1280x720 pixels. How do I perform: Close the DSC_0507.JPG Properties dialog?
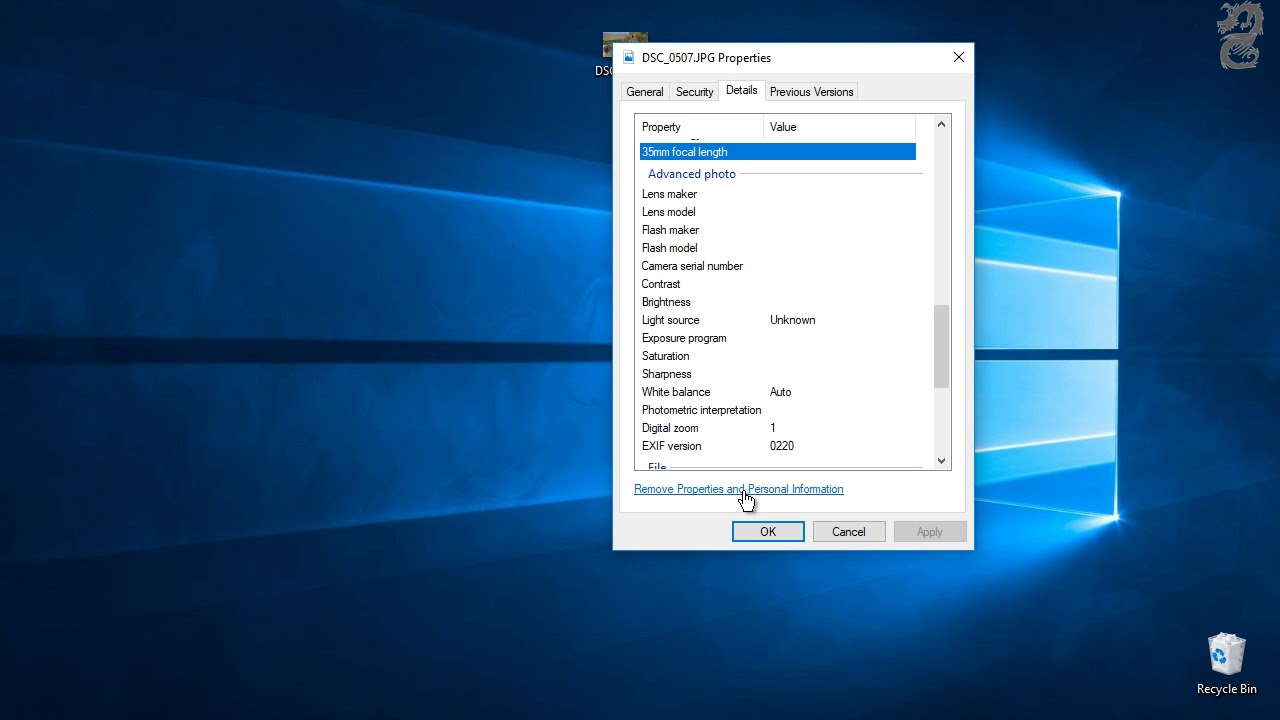pyautogui.click(x=958, y=58)
